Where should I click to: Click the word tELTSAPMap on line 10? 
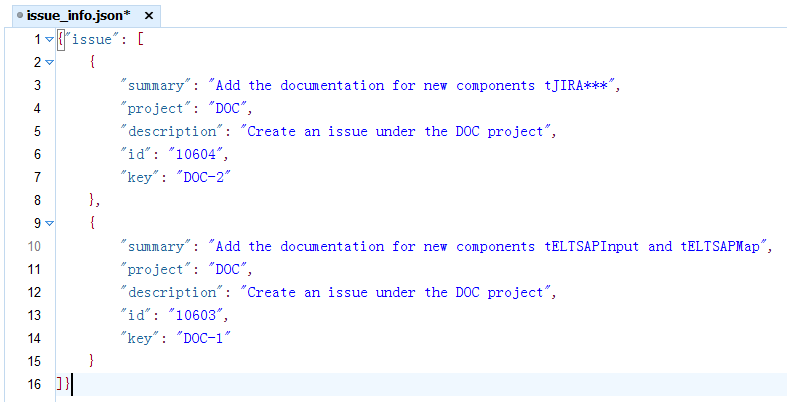coord(725,246)
